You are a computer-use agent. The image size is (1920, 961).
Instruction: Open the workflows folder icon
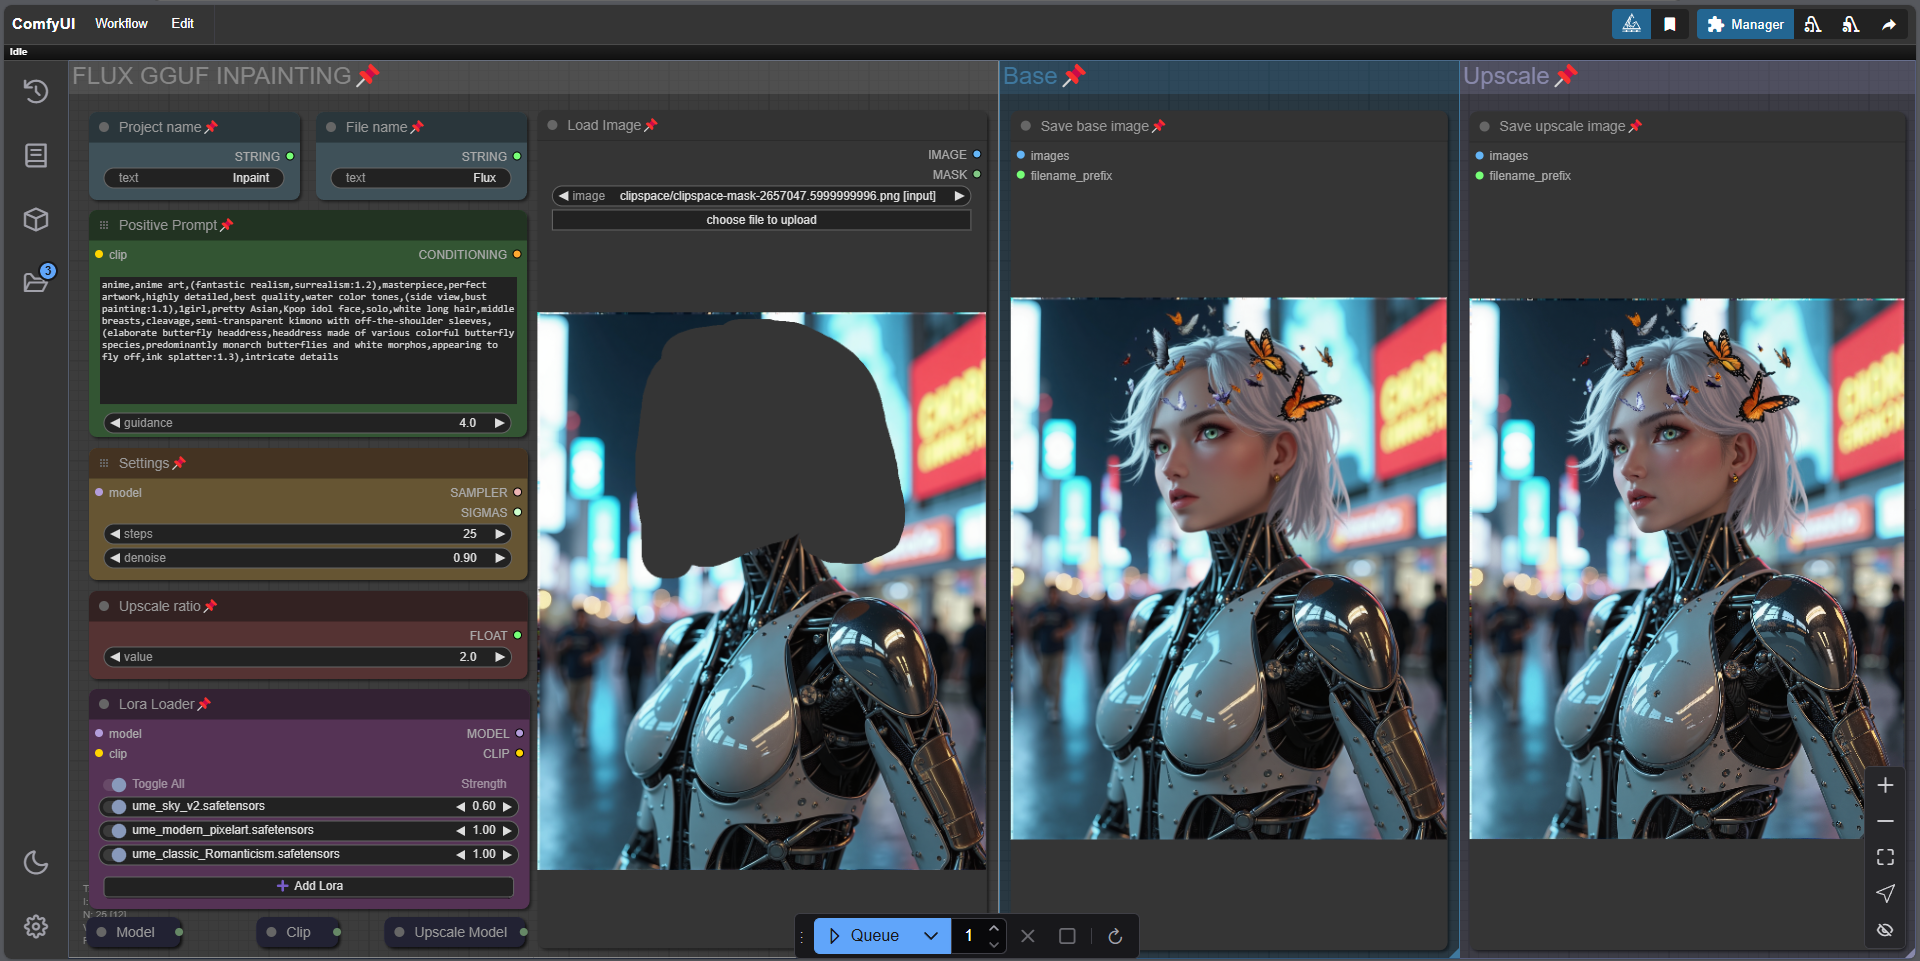pos(36,282)
